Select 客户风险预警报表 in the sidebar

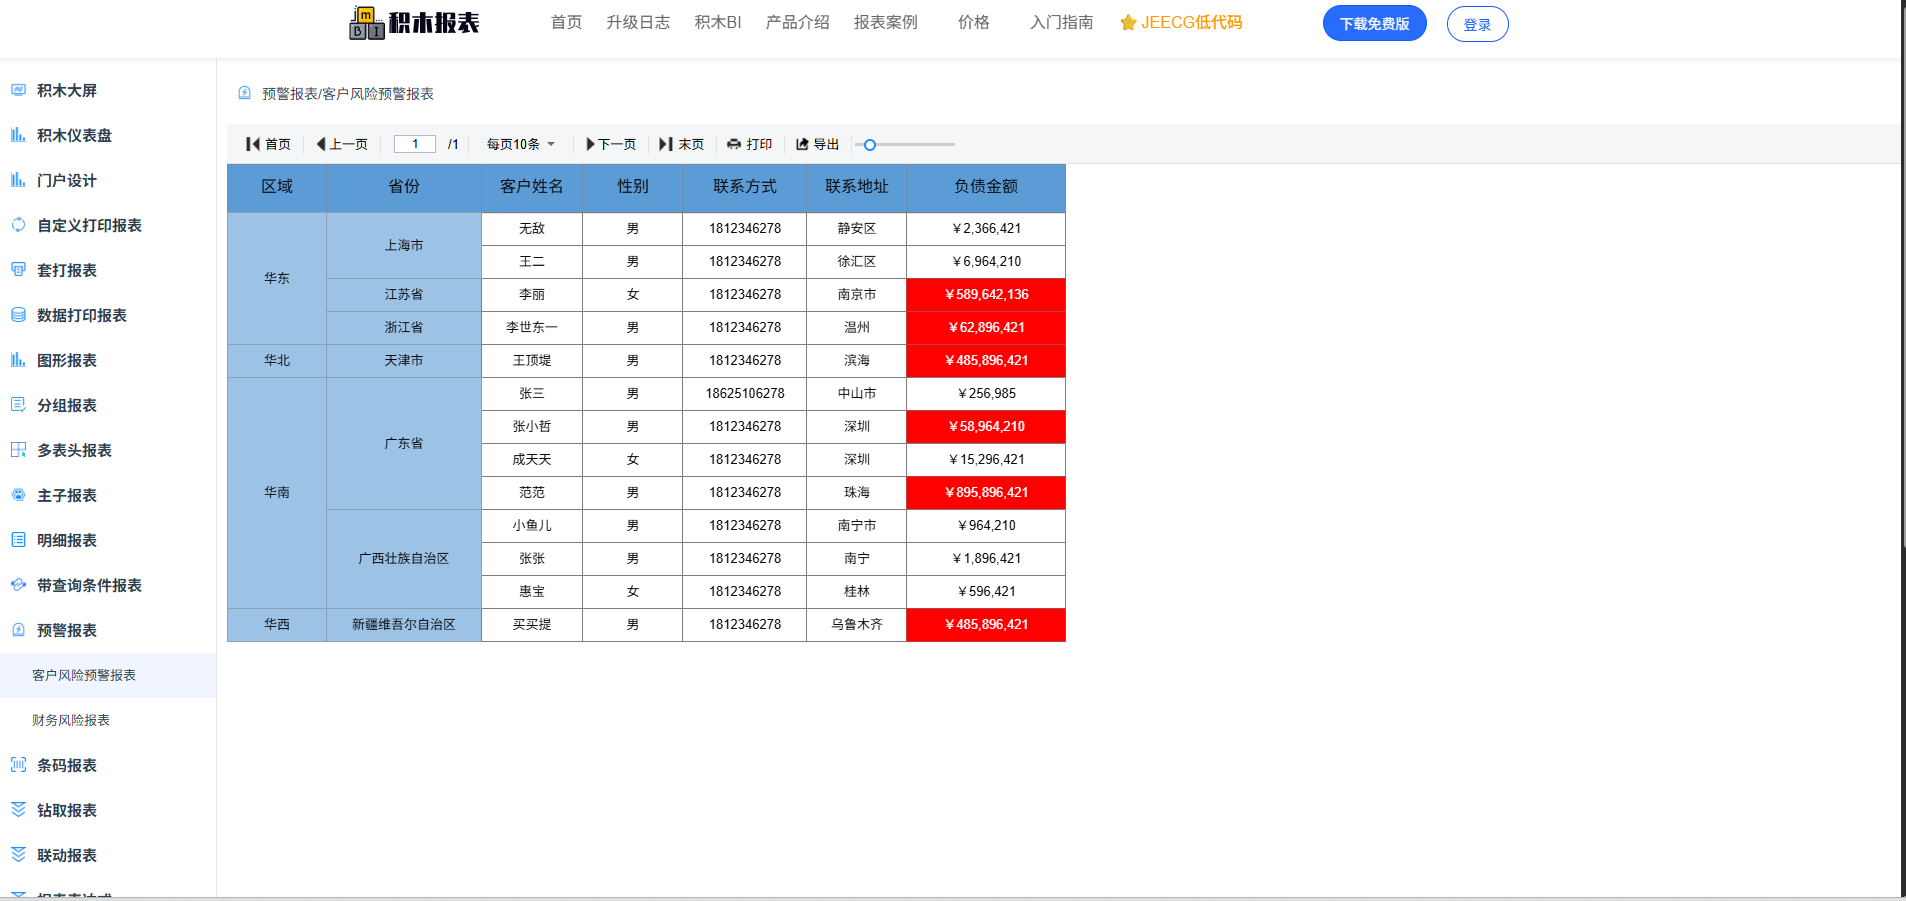click(84, 675)
